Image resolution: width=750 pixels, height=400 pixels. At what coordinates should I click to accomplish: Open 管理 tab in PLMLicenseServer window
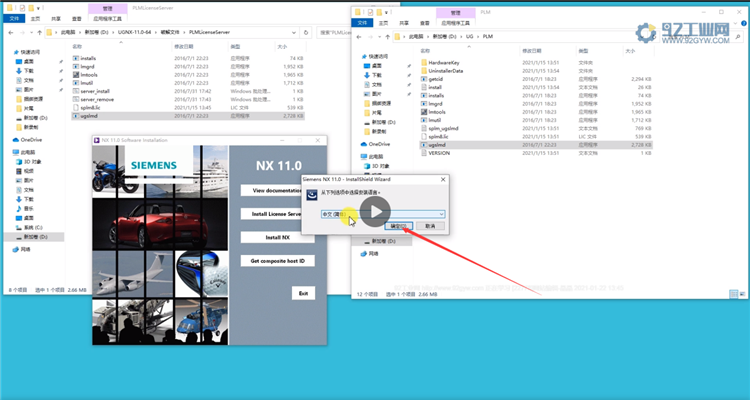(x=108, y=8)
